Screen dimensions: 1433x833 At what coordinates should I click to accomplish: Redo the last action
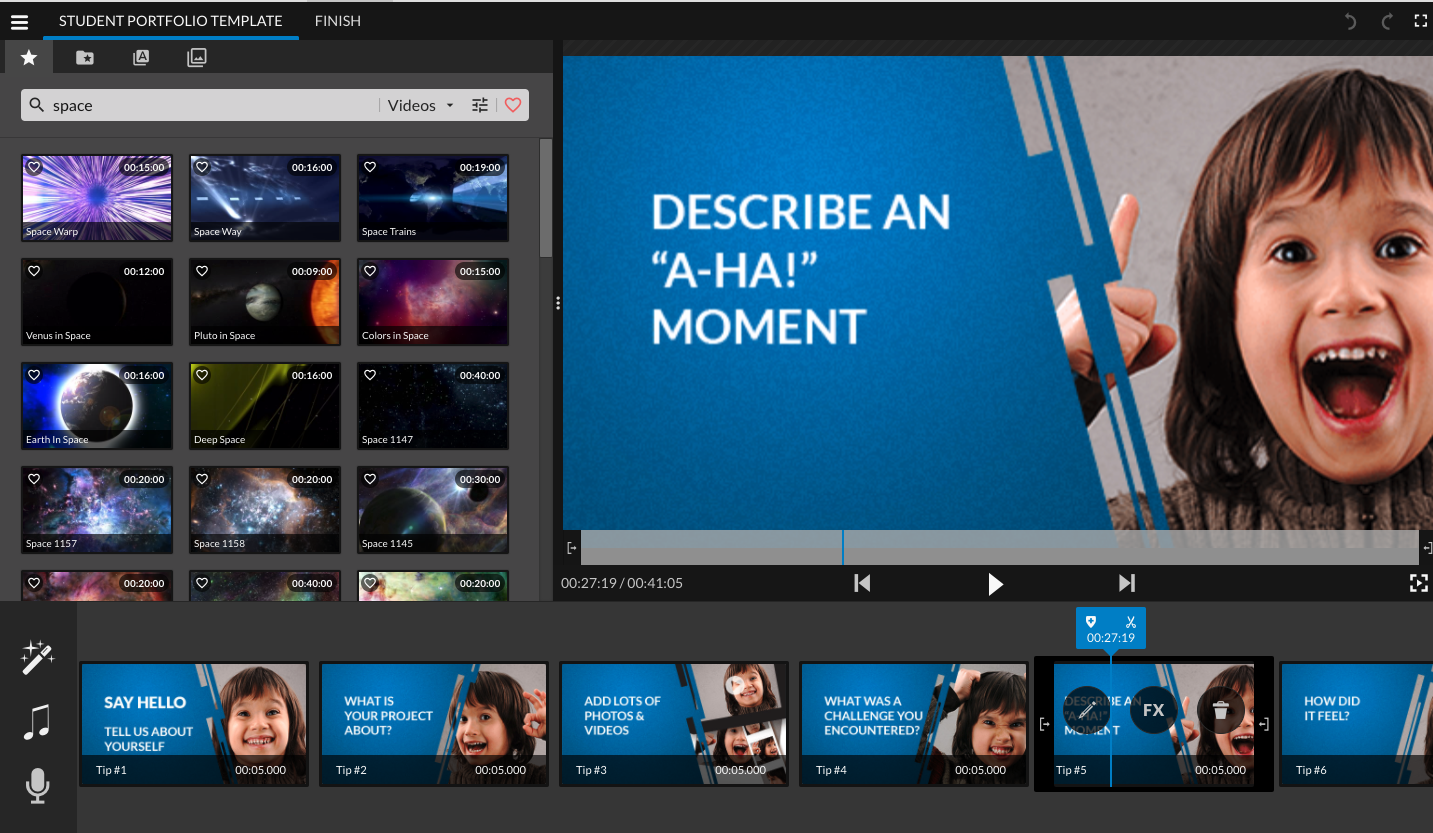tap(1386, 21)
